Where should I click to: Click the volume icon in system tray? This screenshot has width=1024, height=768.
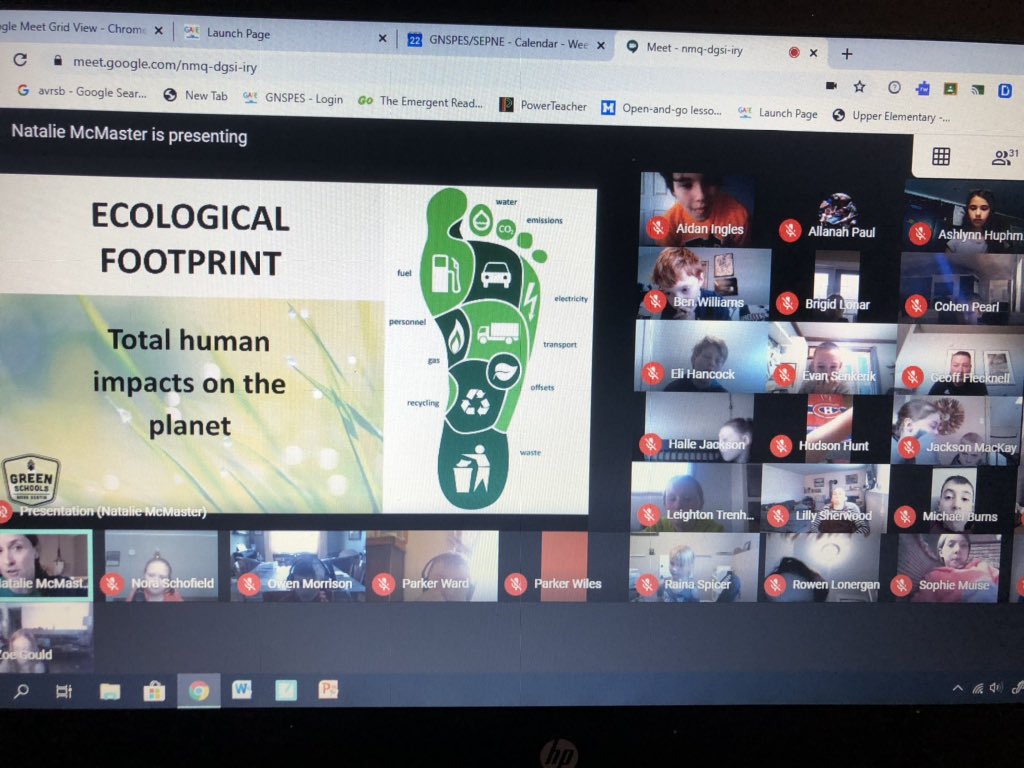pos(996,688)
